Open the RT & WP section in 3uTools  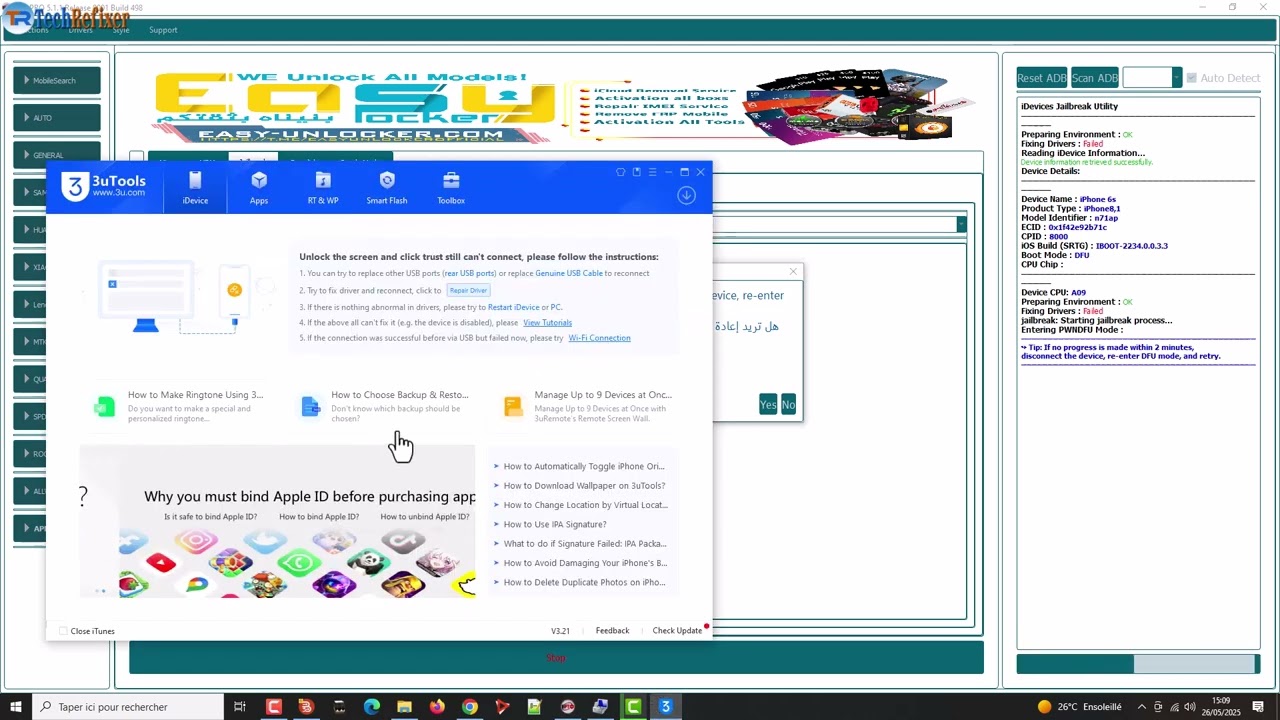click(323, 187)
